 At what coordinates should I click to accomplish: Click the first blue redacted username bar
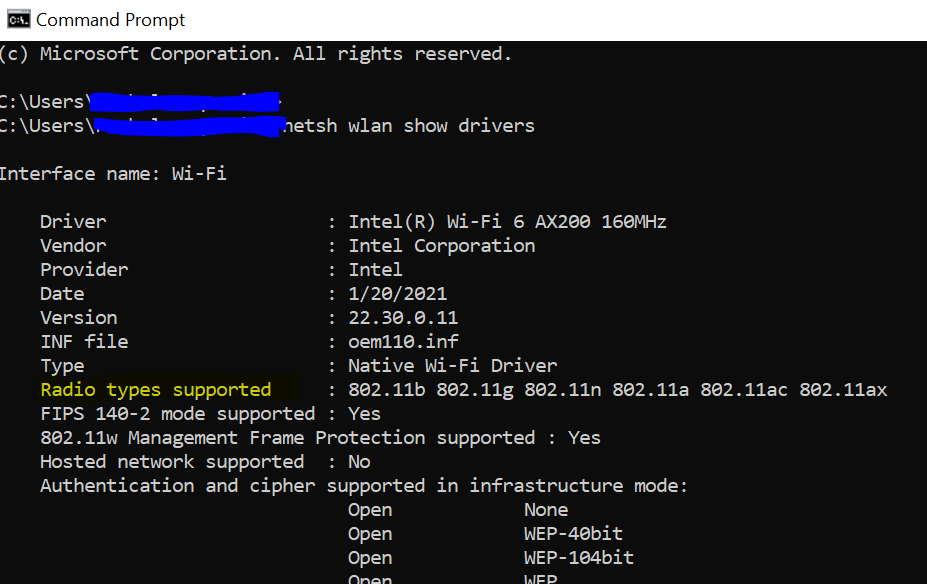pos(184,102)
